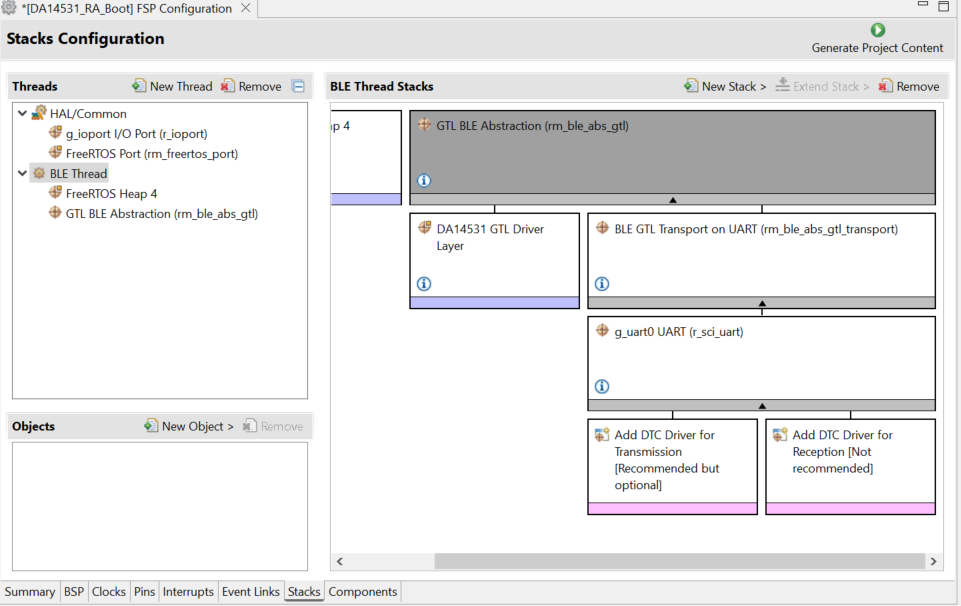
Task: Collapse triangle under GTL BLE Abstraction block
Action: [x=672, y=200]
